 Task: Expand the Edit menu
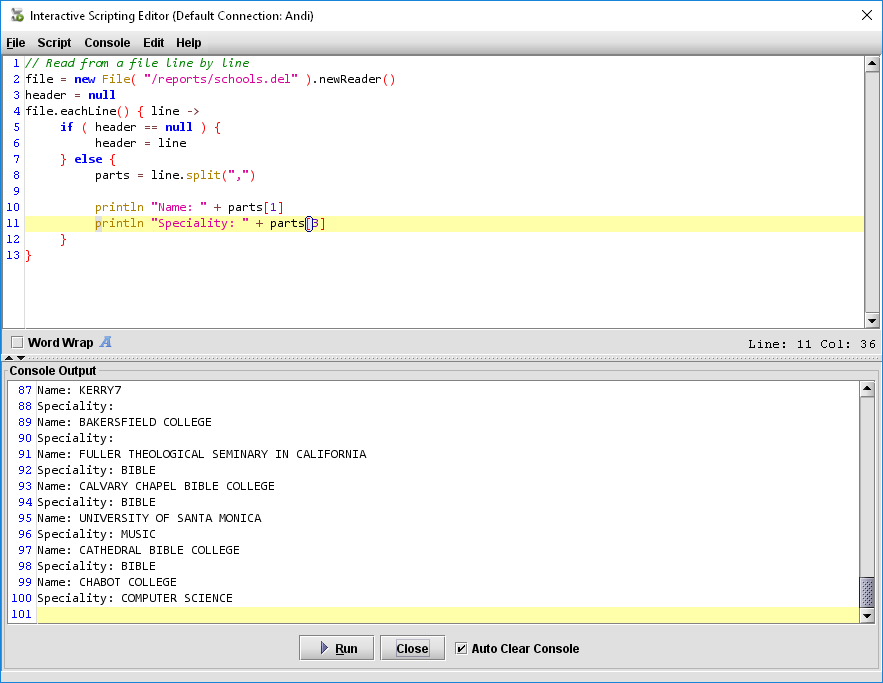(x=153, y=43)
